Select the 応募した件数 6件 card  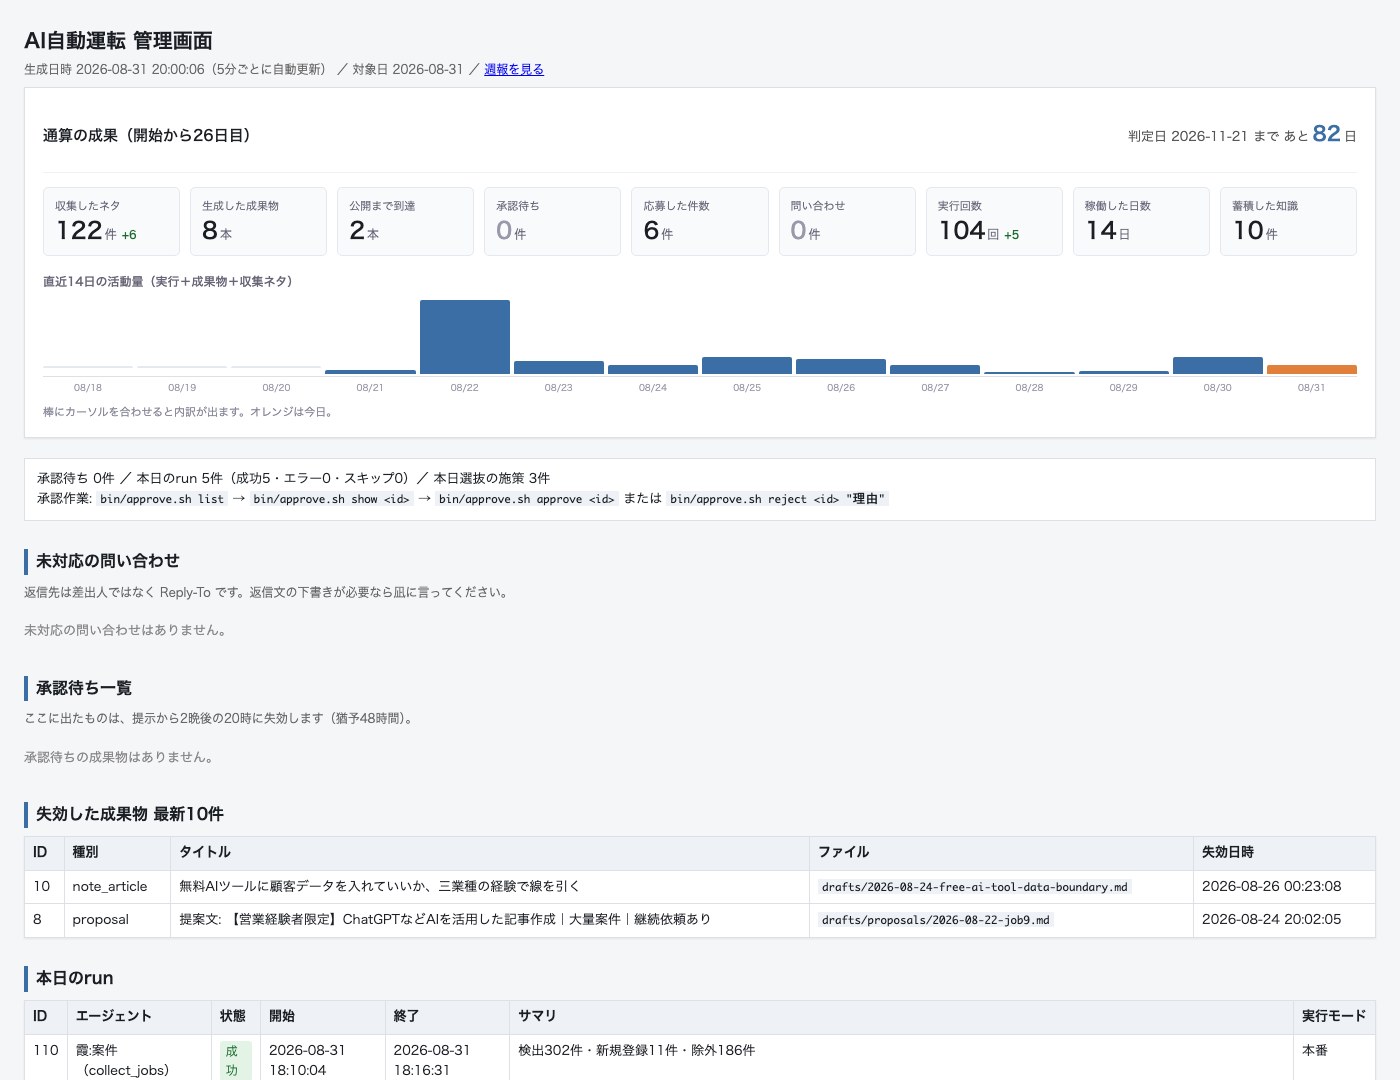(700, 221)
